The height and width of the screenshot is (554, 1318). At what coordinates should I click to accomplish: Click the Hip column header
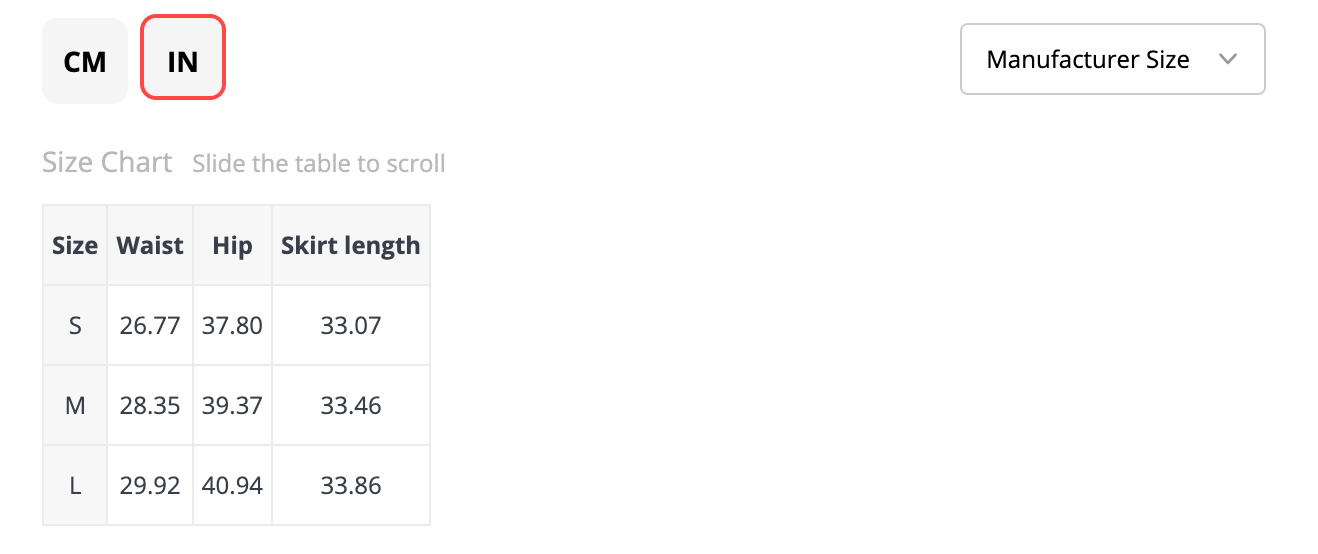[232, 246]
